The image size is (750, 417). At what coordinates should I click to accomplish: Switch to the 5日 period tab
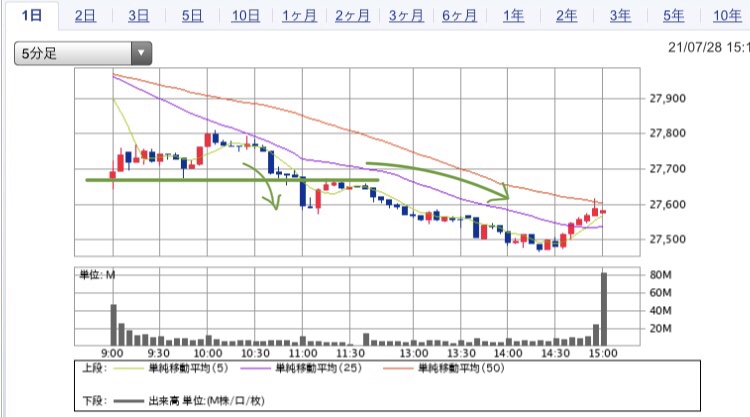[192, 16]
